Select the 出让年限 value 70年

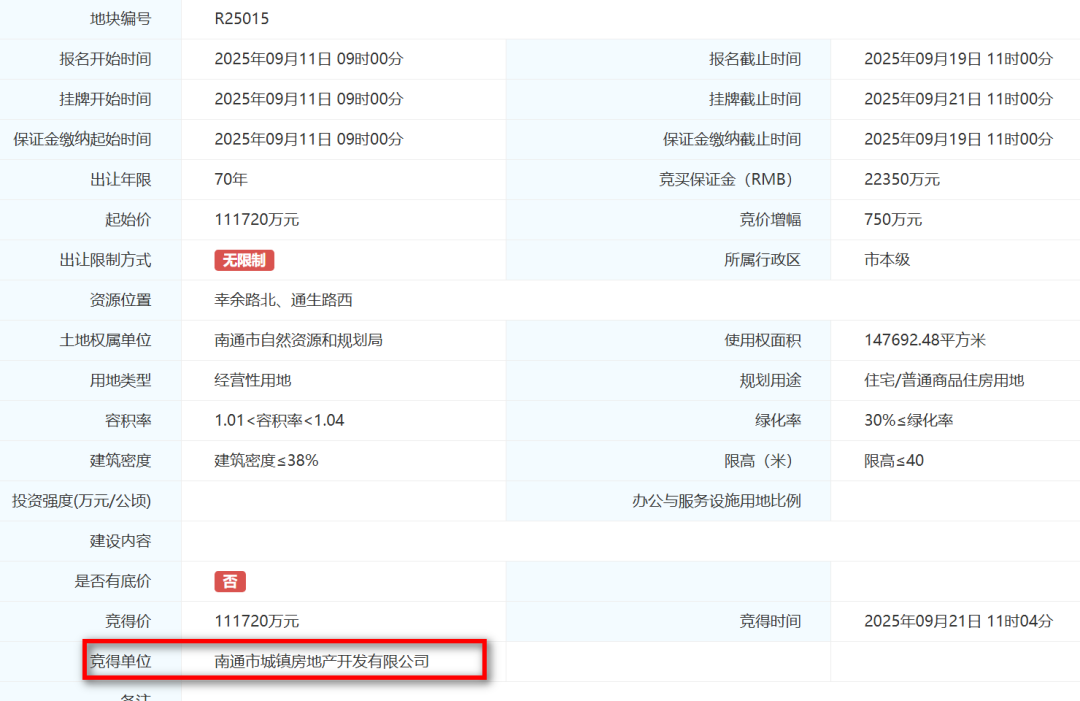tap(231, 179)
